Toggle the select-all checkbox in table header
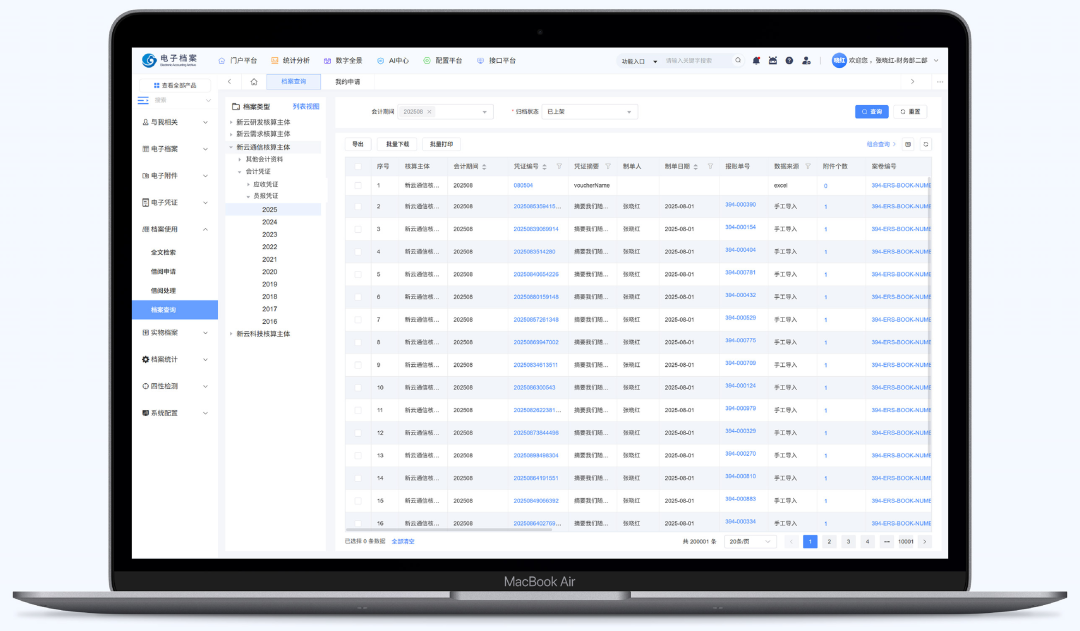The image size is (1080, 631). coord(358,166)
